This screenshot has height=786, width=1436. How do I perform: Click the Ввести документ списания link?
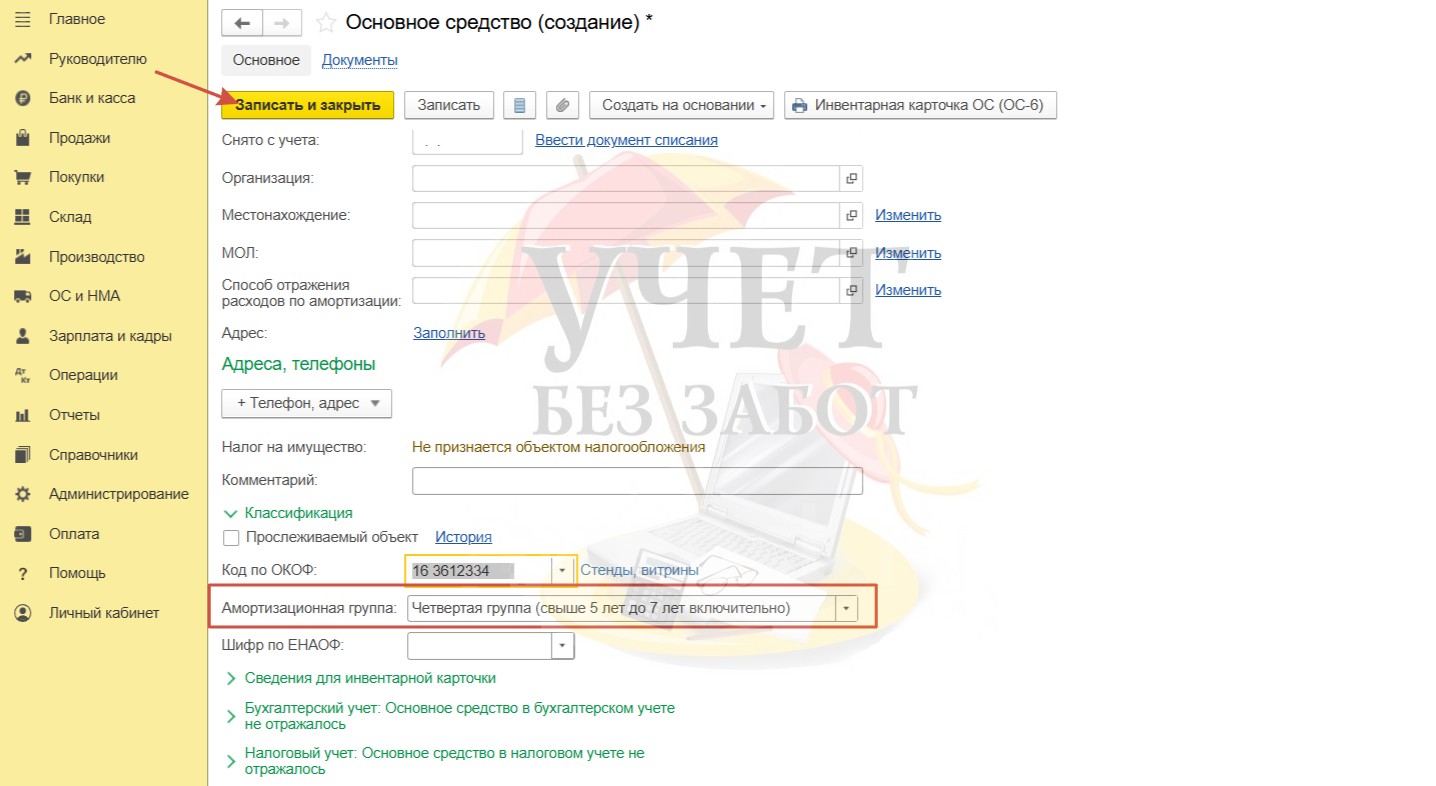coord(626,140)
